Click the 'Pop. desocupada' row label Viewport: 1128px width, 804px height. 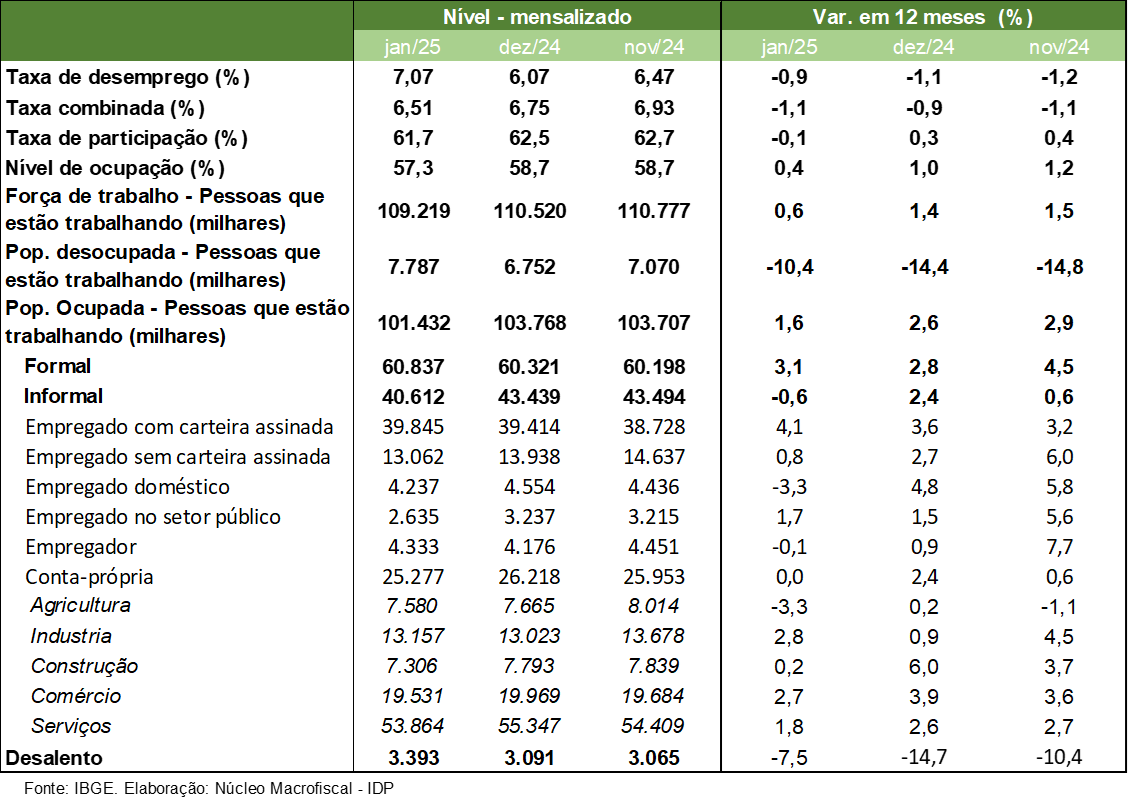pyautogui.click(x=163, y=266)
